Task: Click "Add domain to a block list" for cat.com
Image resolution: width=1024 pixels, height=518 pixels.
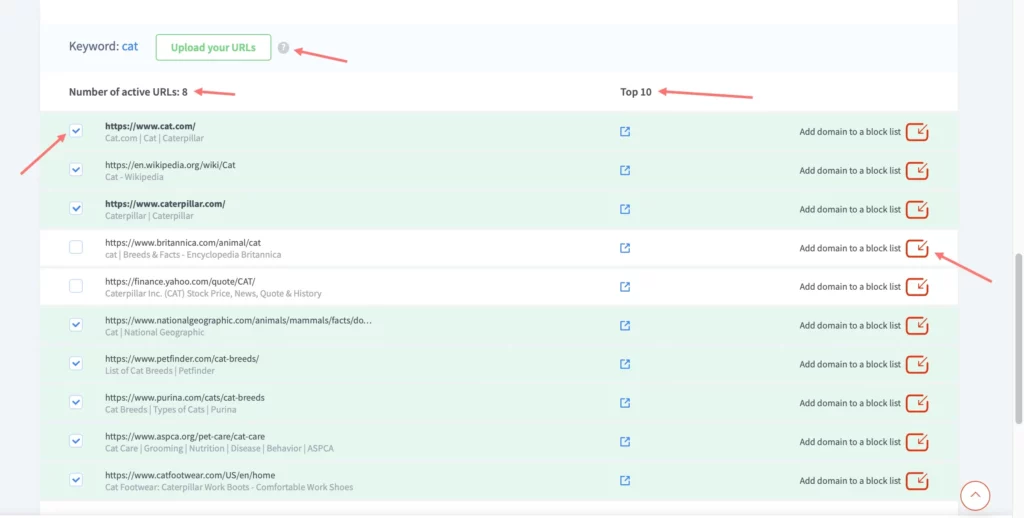Action: point(850,132)
